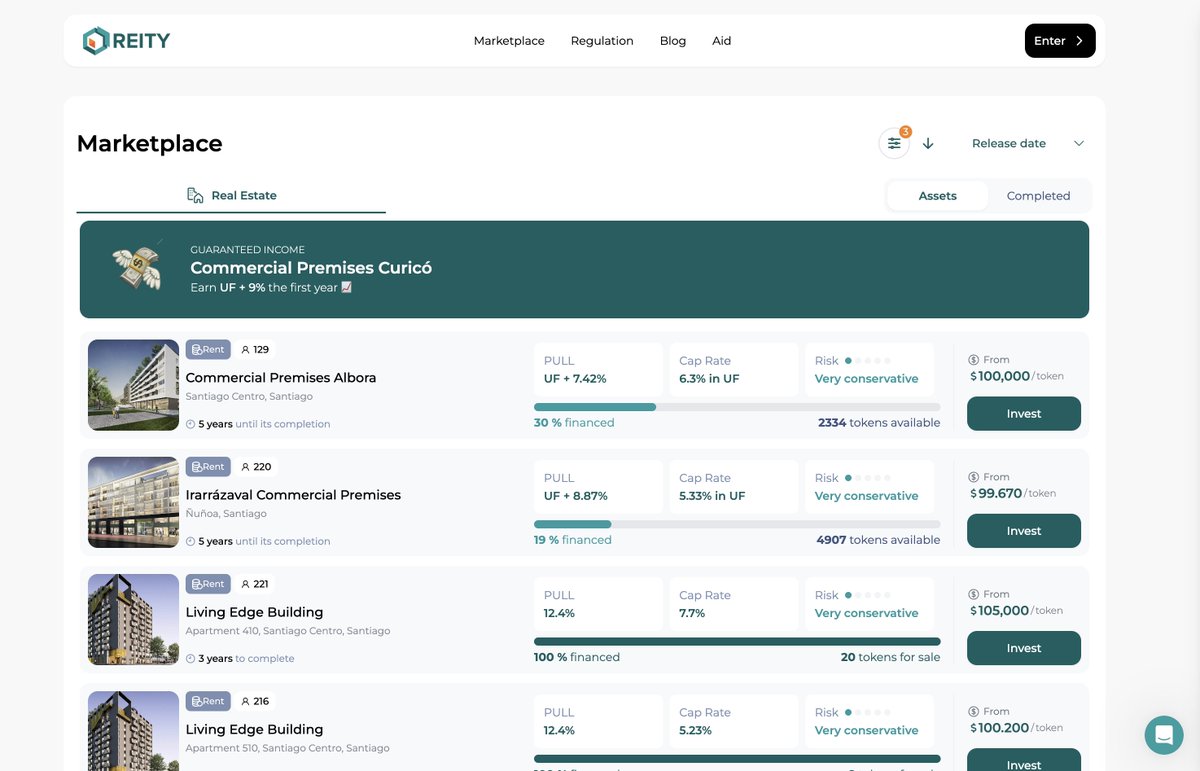Click dollar coin icon near $100.200

(974, 711)
